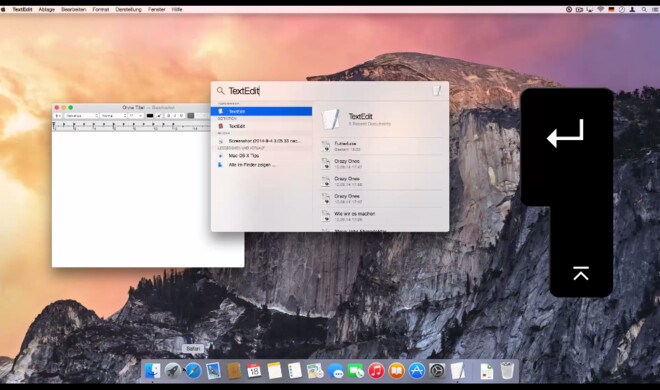Viewport: 660px width, 390px height.
Task: Click black text color swatch
Action: click(x=150, y=115)
